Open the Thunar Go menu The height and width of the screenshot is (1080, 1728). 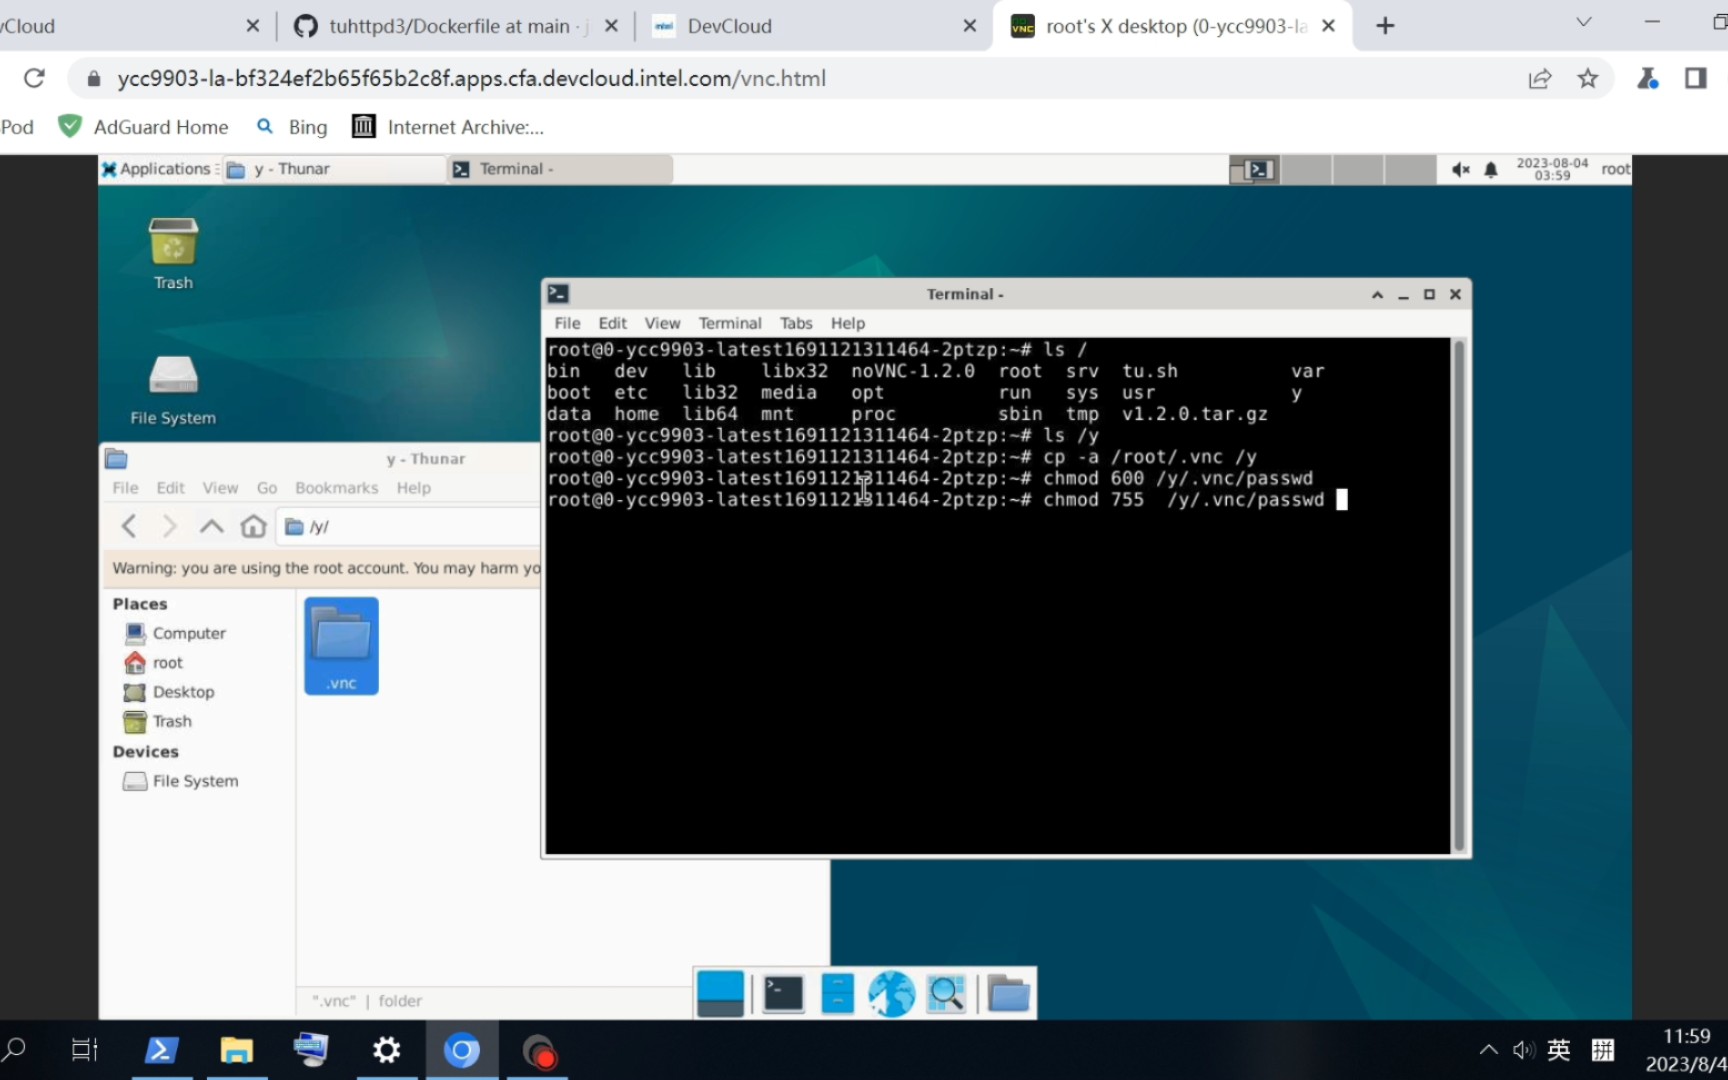(x=267, y=488)
